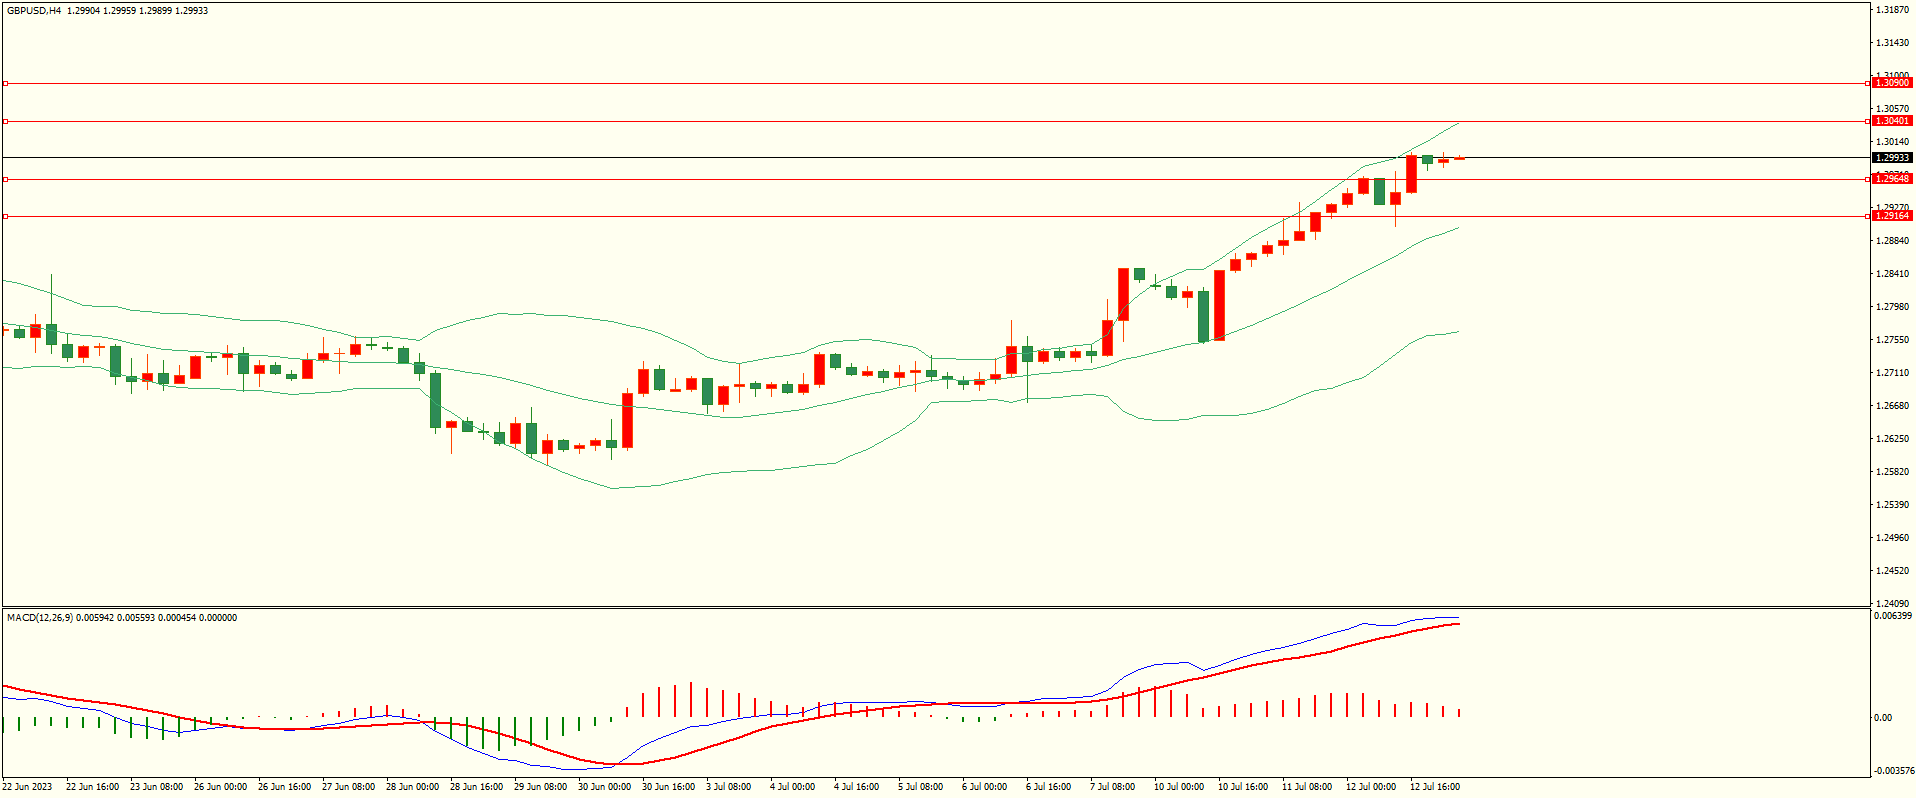Click the 1.27550 price axis label

click(1892, 340)
